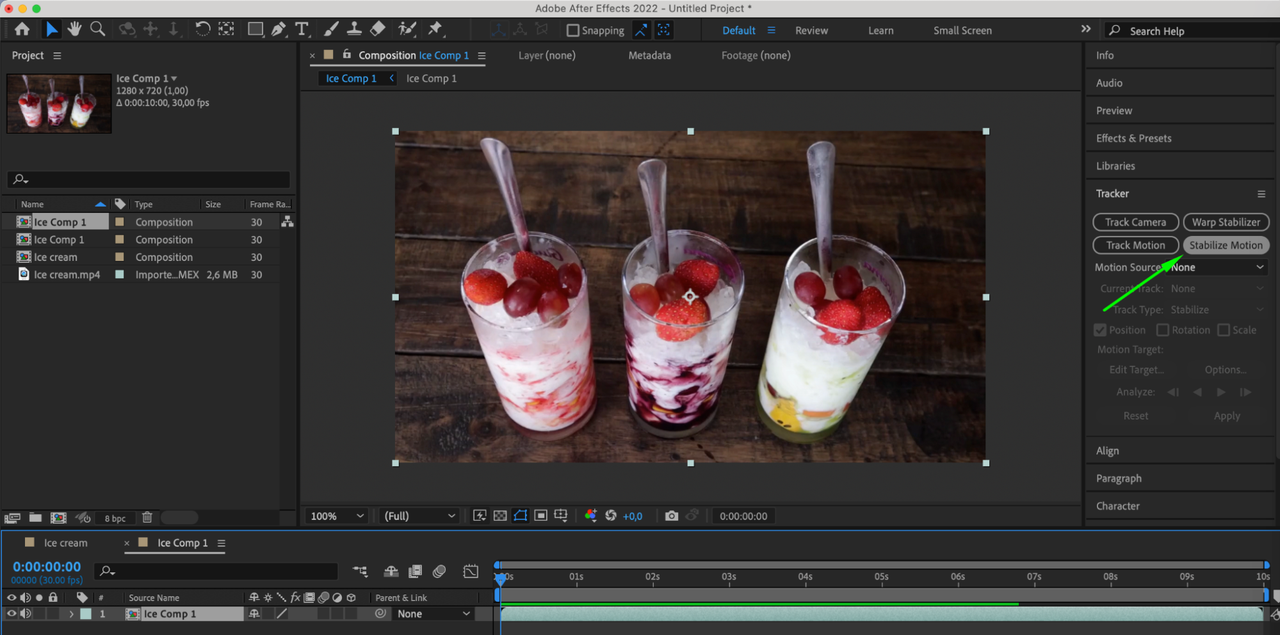1280x635 pixels.
Task: Hide the Ice Comp 1 layer visibility
Action: click(x=11, y=613)
